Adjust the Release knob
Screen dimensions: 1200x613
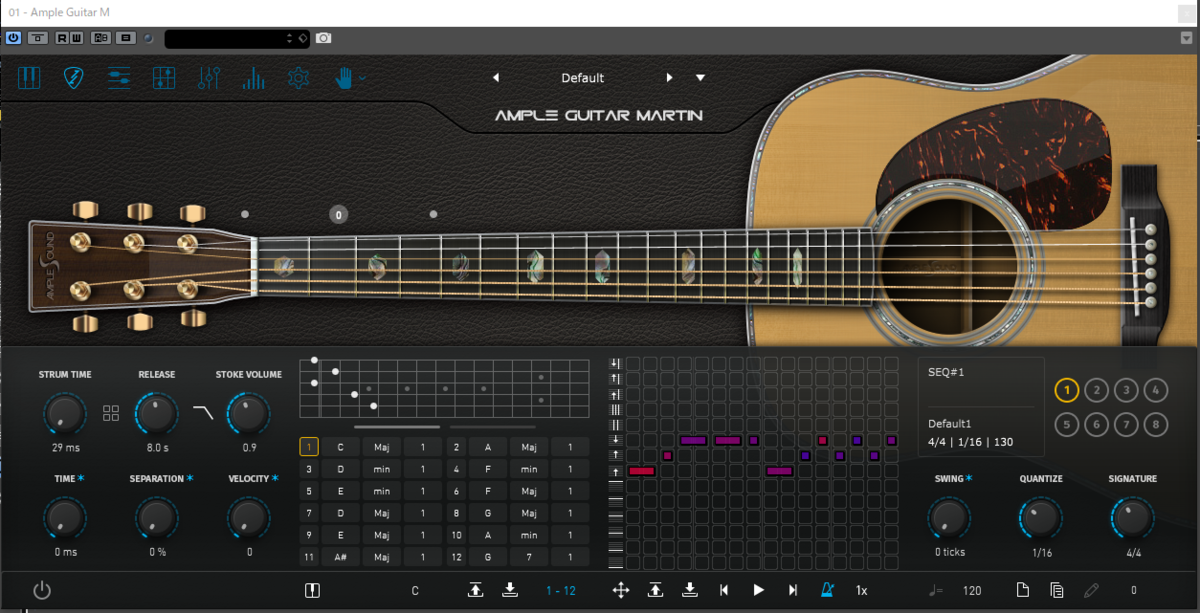click(x=157, y=413)
